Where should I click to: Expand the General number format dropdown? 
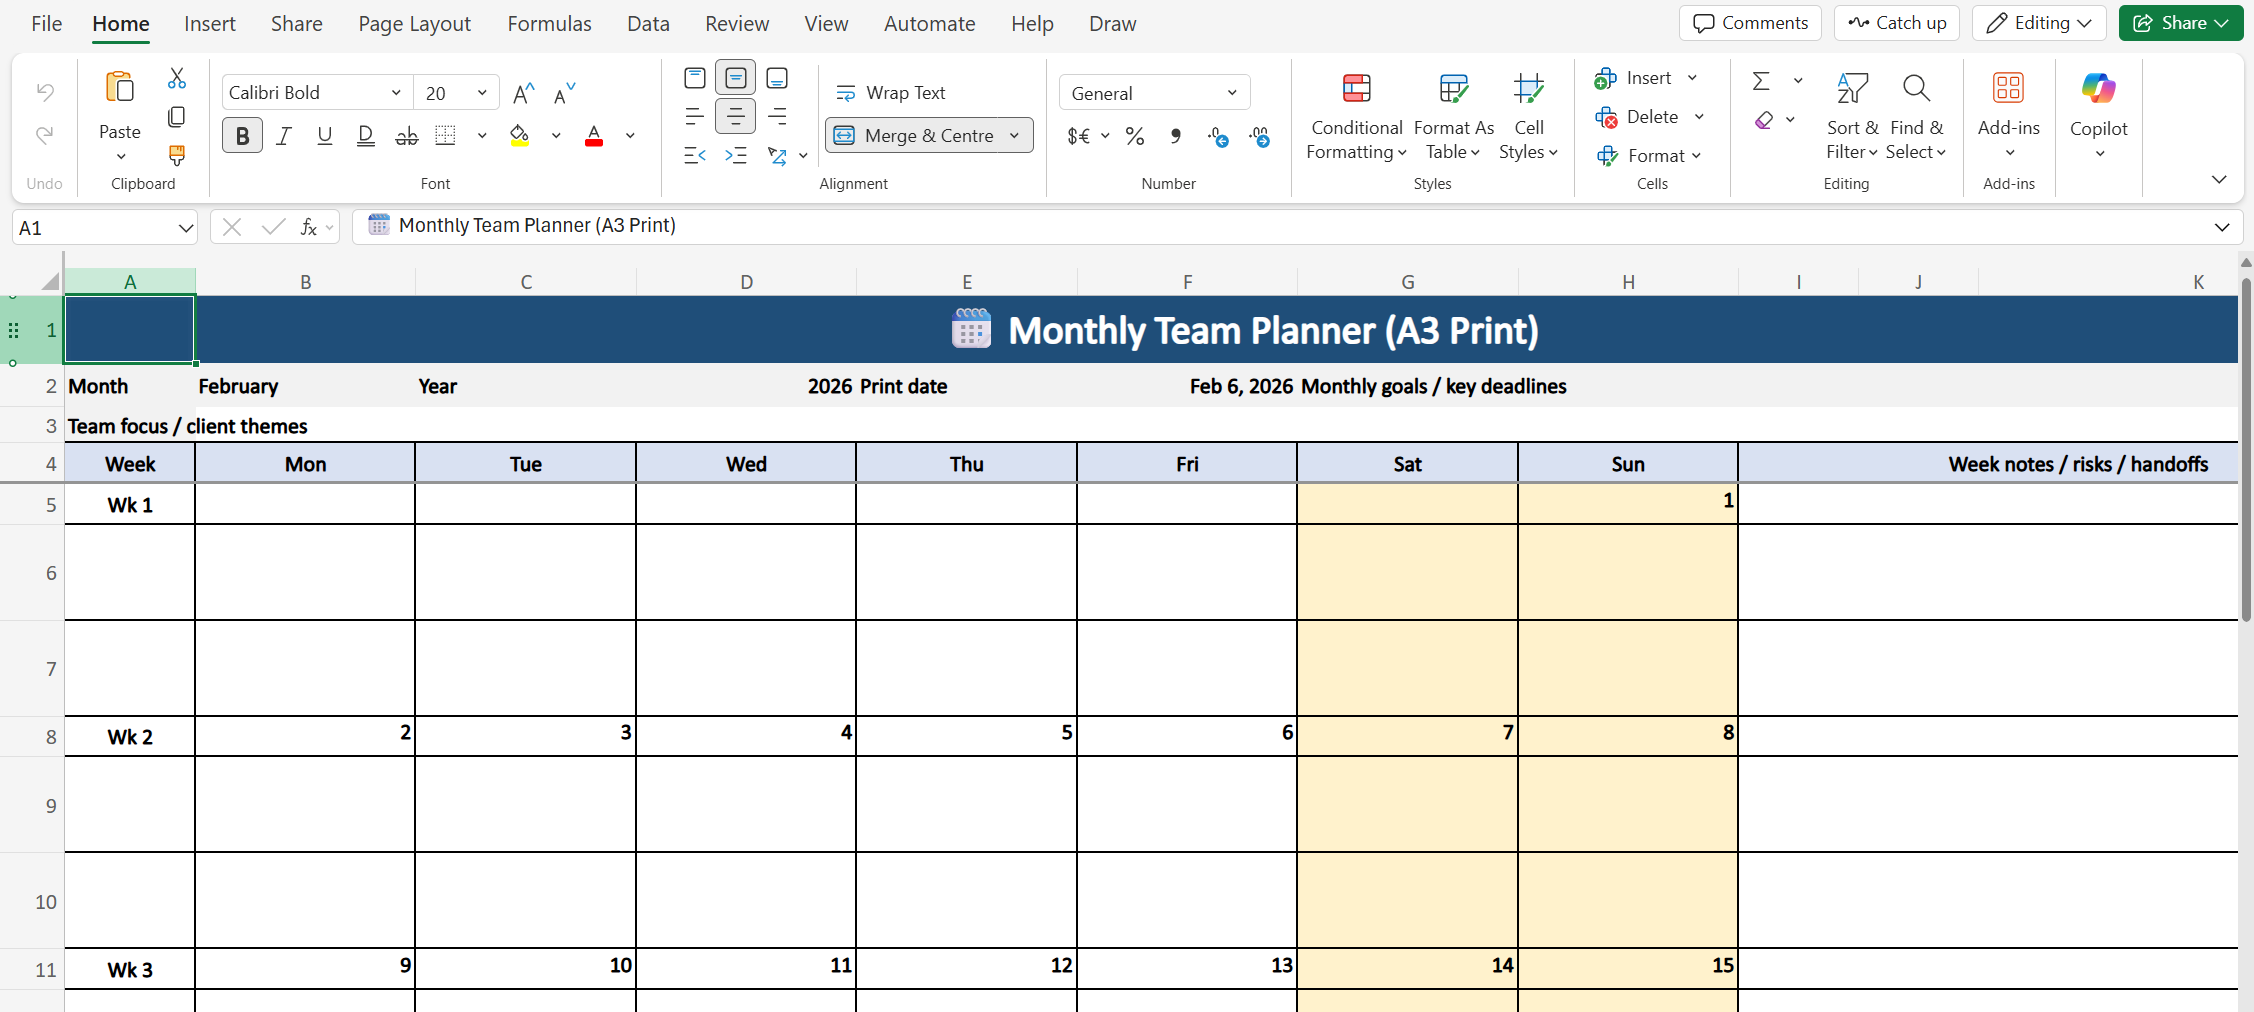point(1231,93)
